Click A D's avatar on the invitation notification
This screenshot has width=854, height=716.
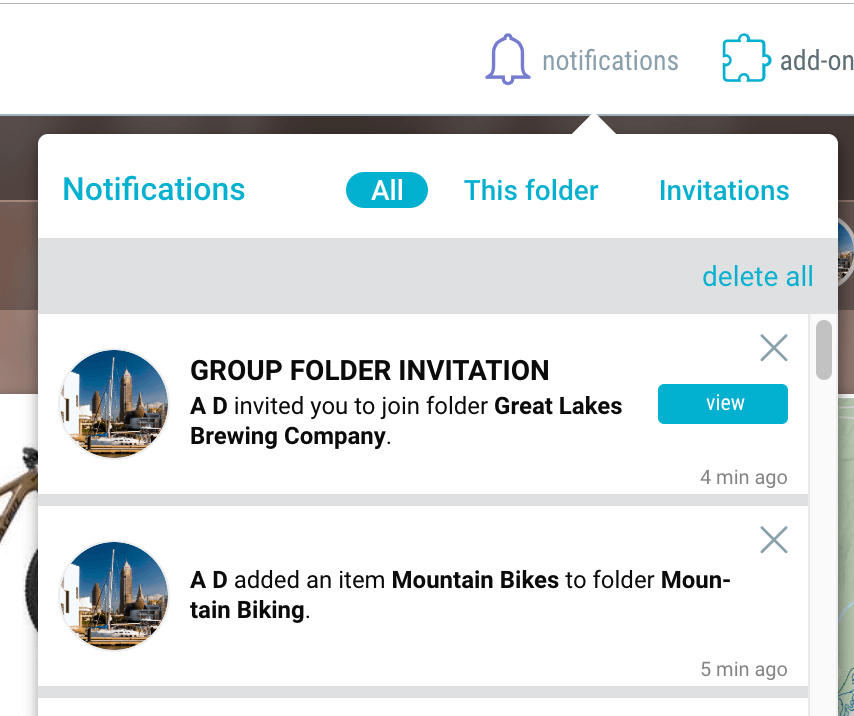point(113,404)
